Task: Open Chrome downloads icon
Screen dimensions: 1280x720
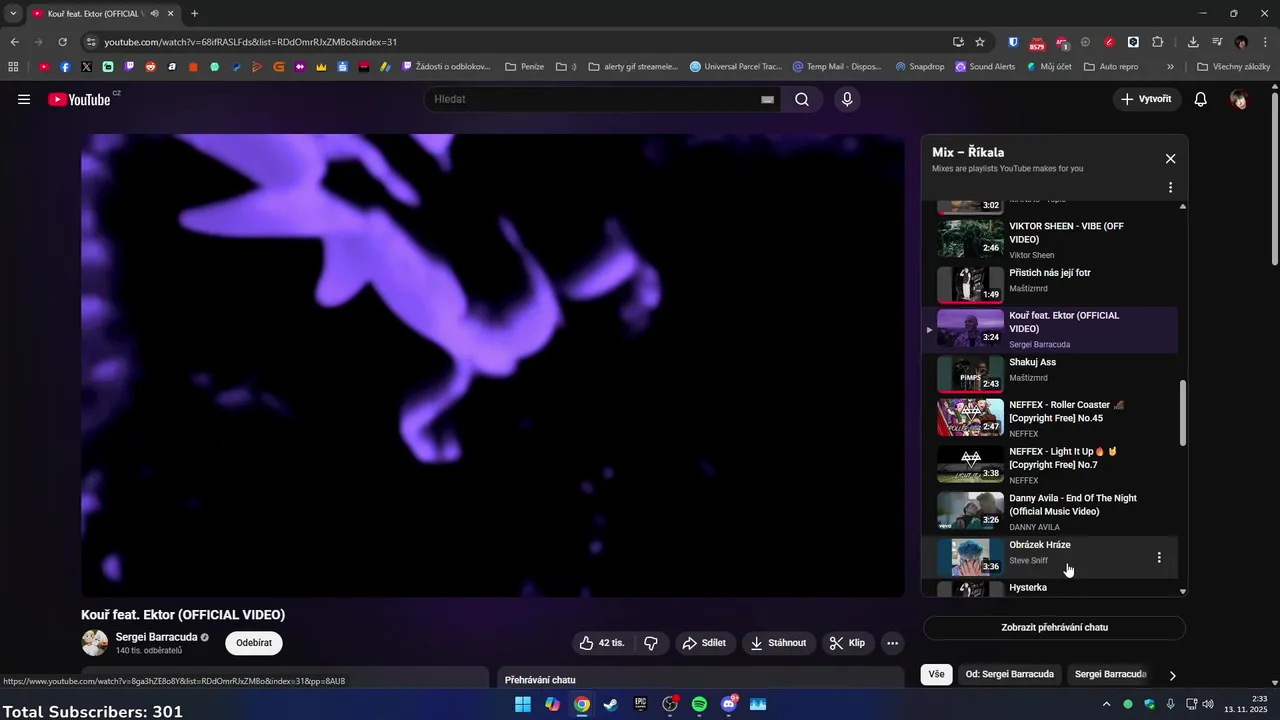Action: click(1193, 42)
